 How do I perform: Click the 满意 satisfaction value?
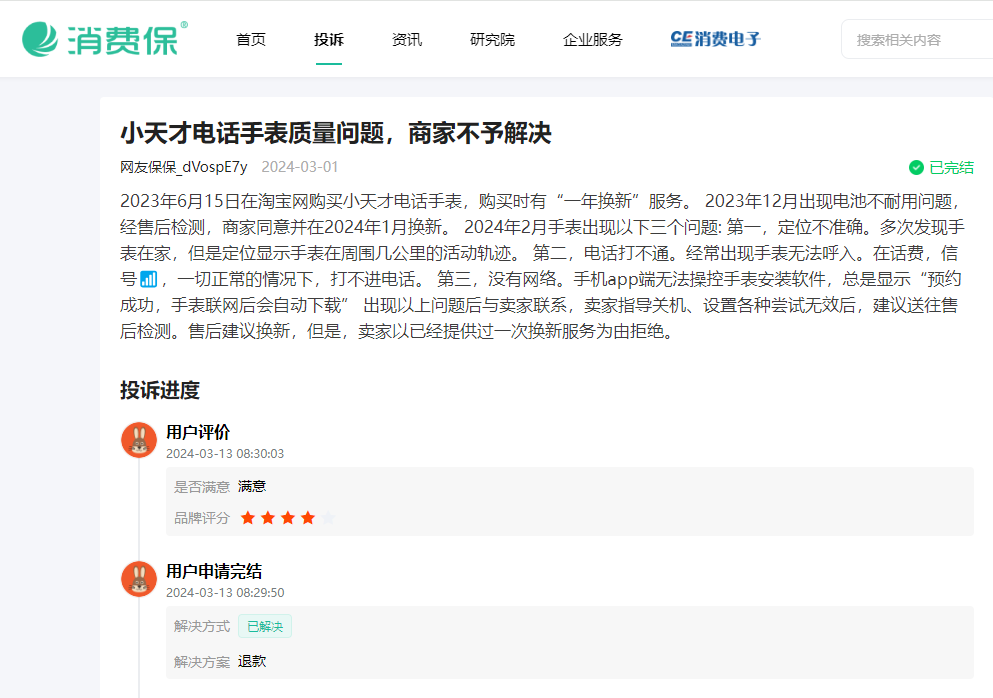[252, 486]
